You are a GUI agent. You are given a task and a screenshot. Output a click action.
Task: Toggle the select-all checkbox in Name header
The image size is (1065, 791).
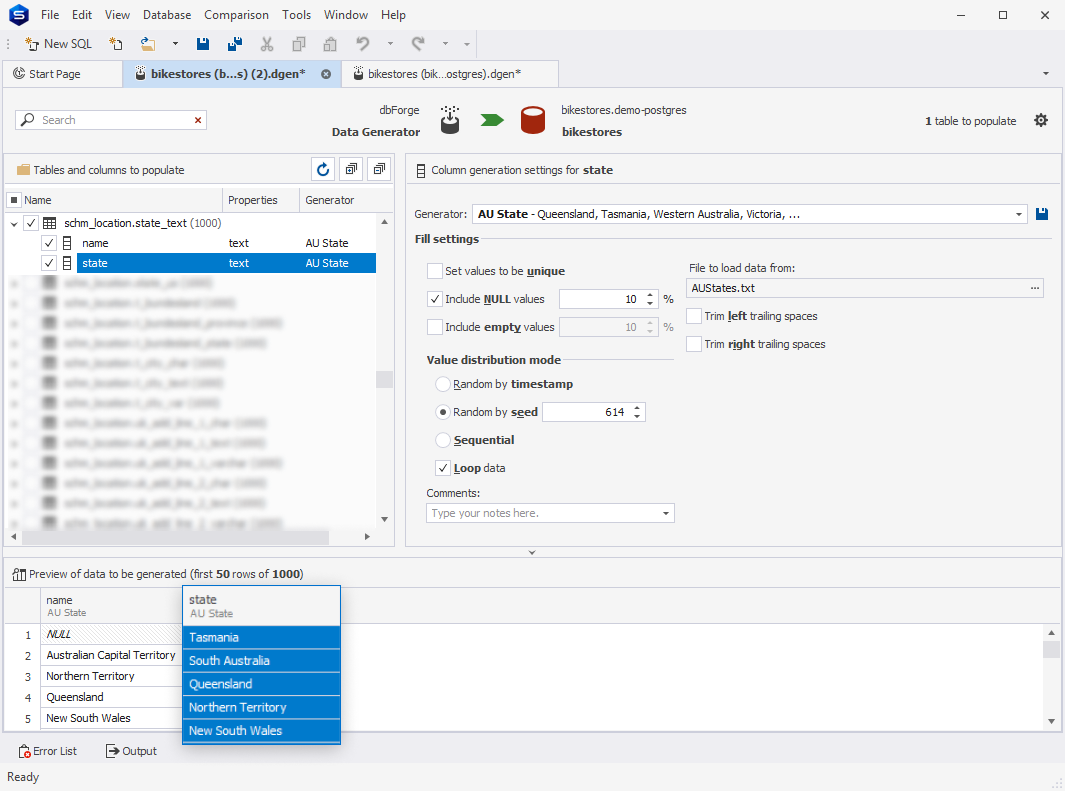[14, 200]
